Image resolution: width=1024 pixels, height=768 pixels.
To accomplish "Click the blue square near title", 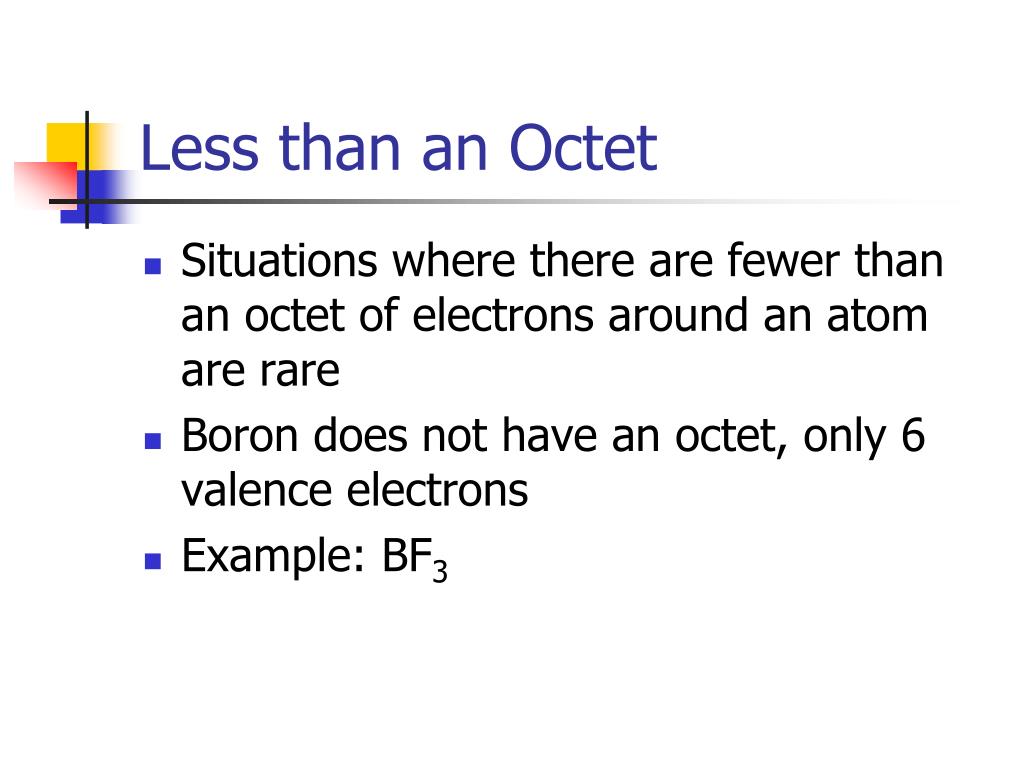I will click(x=98, y=197).
